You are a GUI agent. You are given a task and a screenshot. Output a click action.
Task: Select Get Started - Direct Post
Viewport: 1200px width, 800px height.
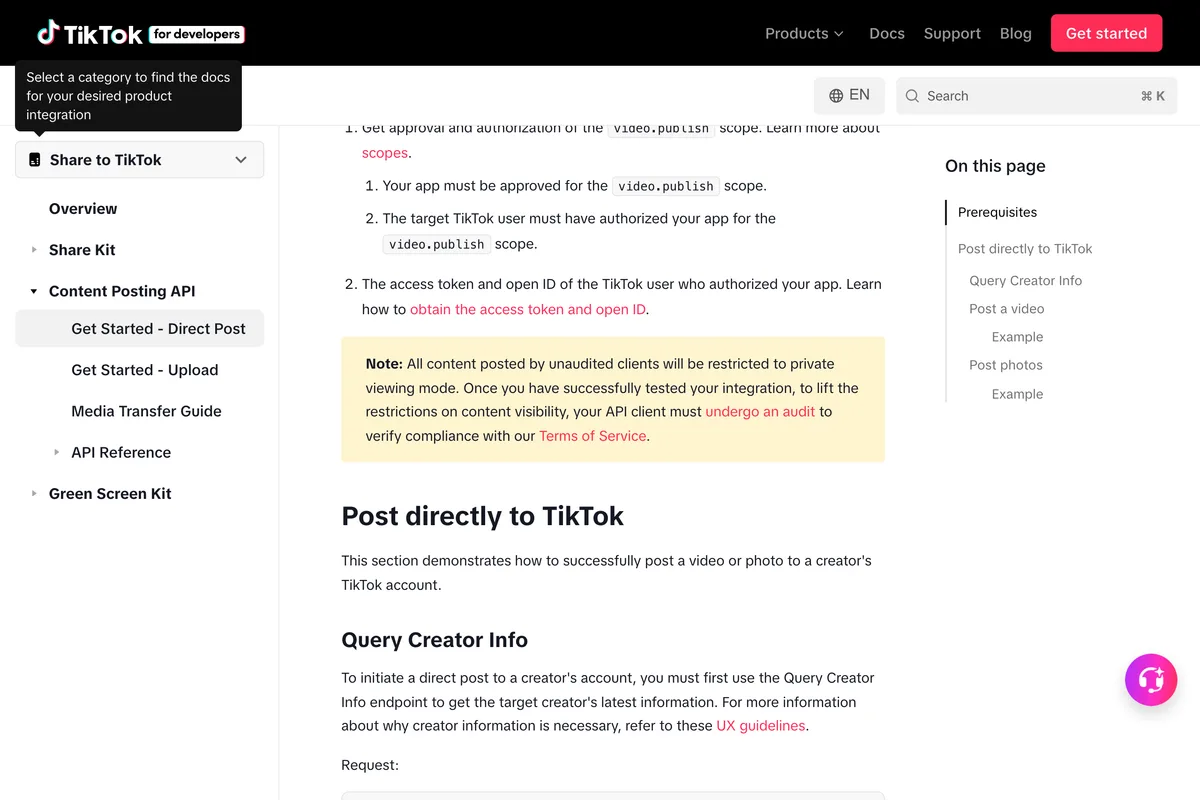click(x=140, y=328)
